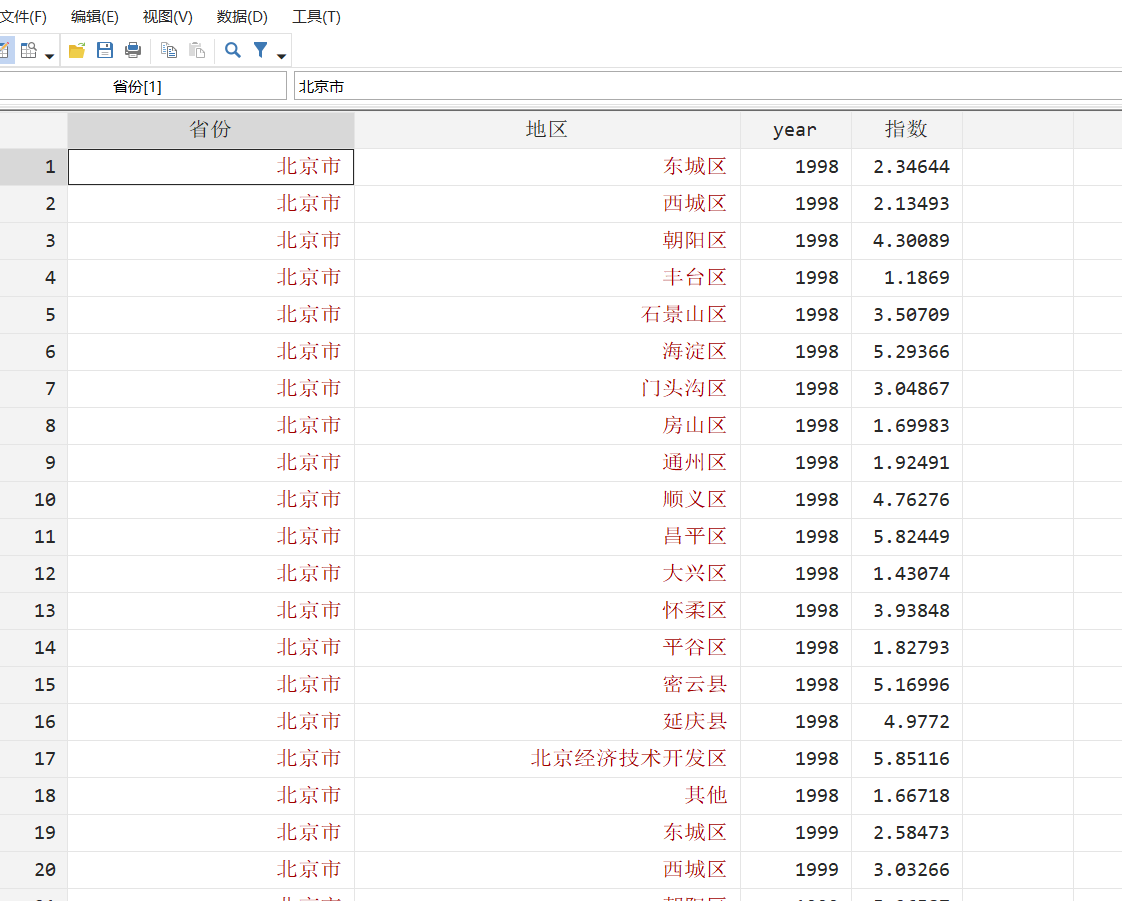Click the 通州区 cell
1122x901 pixels.
[x=547, y=462]
